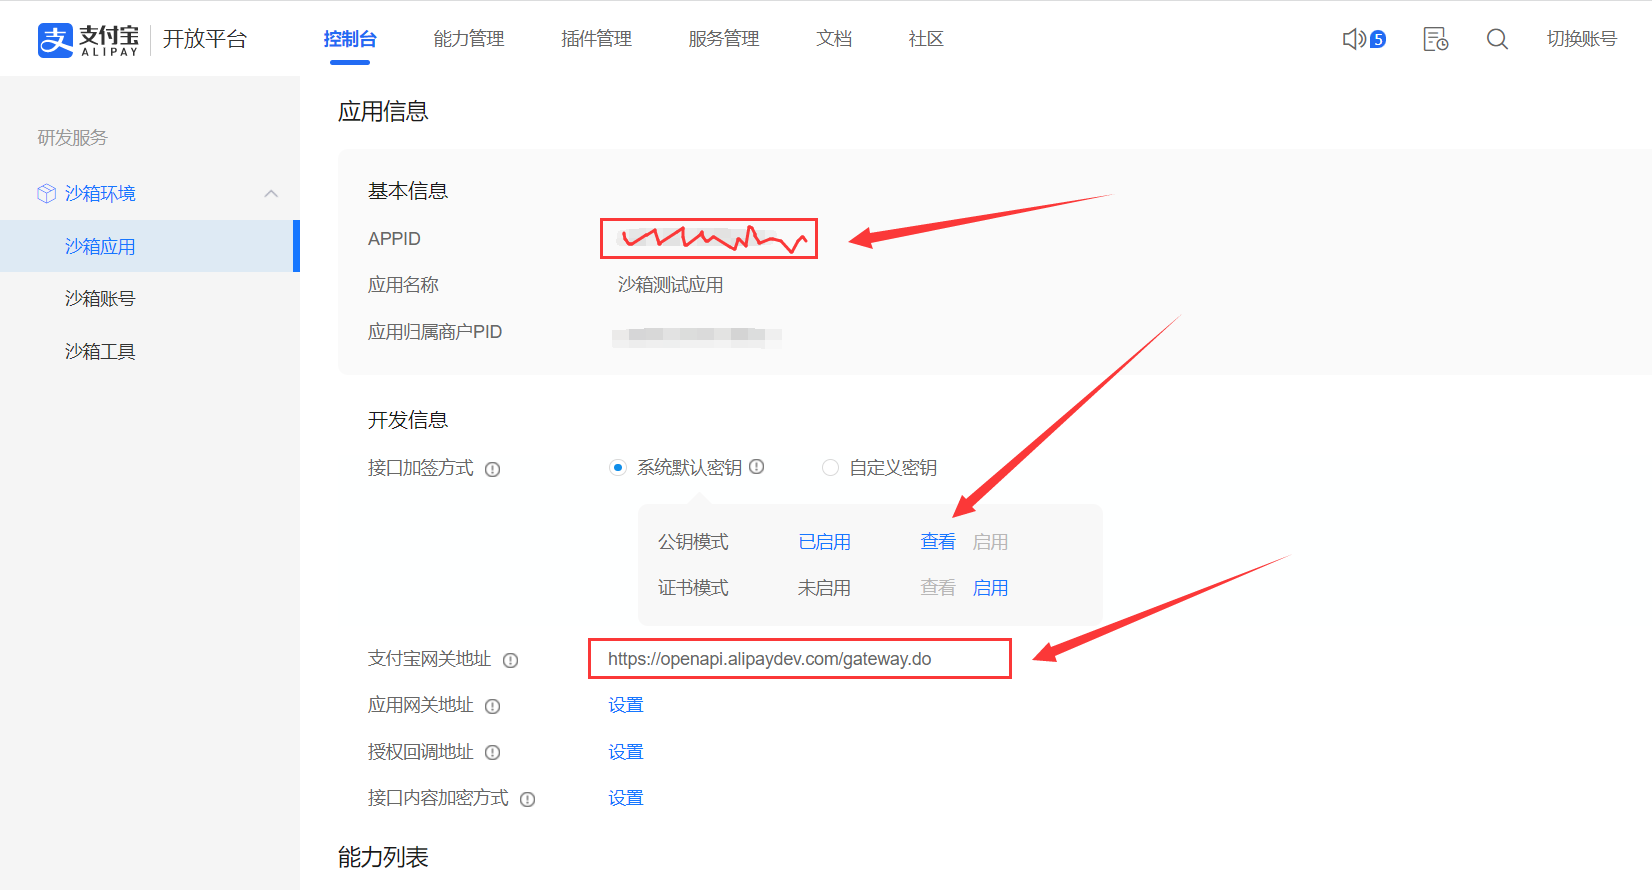Click the 沙箱环境 cube icon
Screen dimensions: 1652x890
[x=46, y=193]
